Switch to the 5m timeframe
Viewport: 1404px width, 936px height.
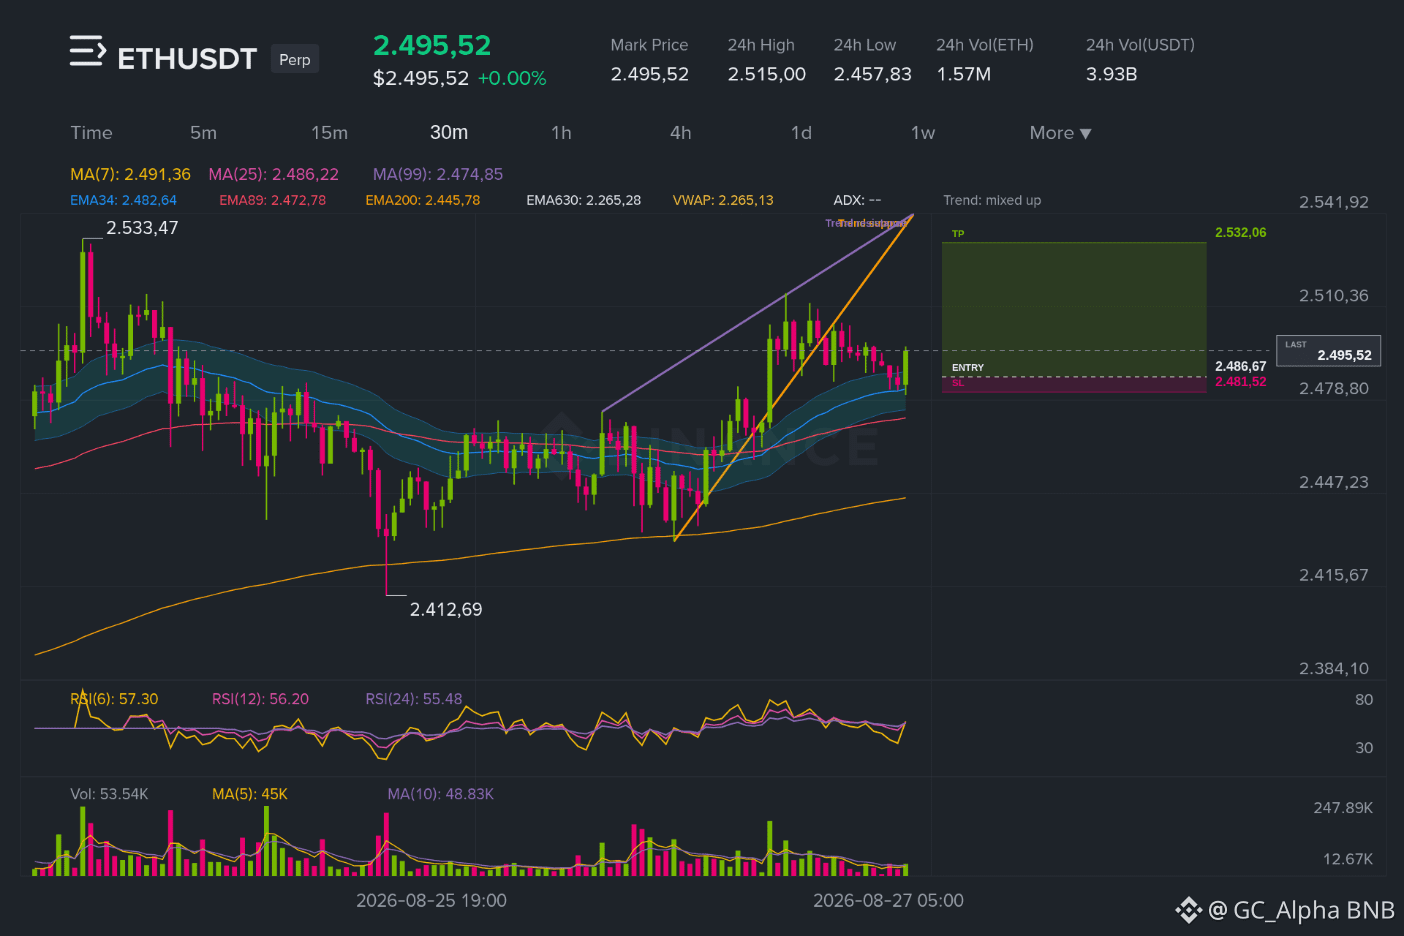click(x=203, y=133)
